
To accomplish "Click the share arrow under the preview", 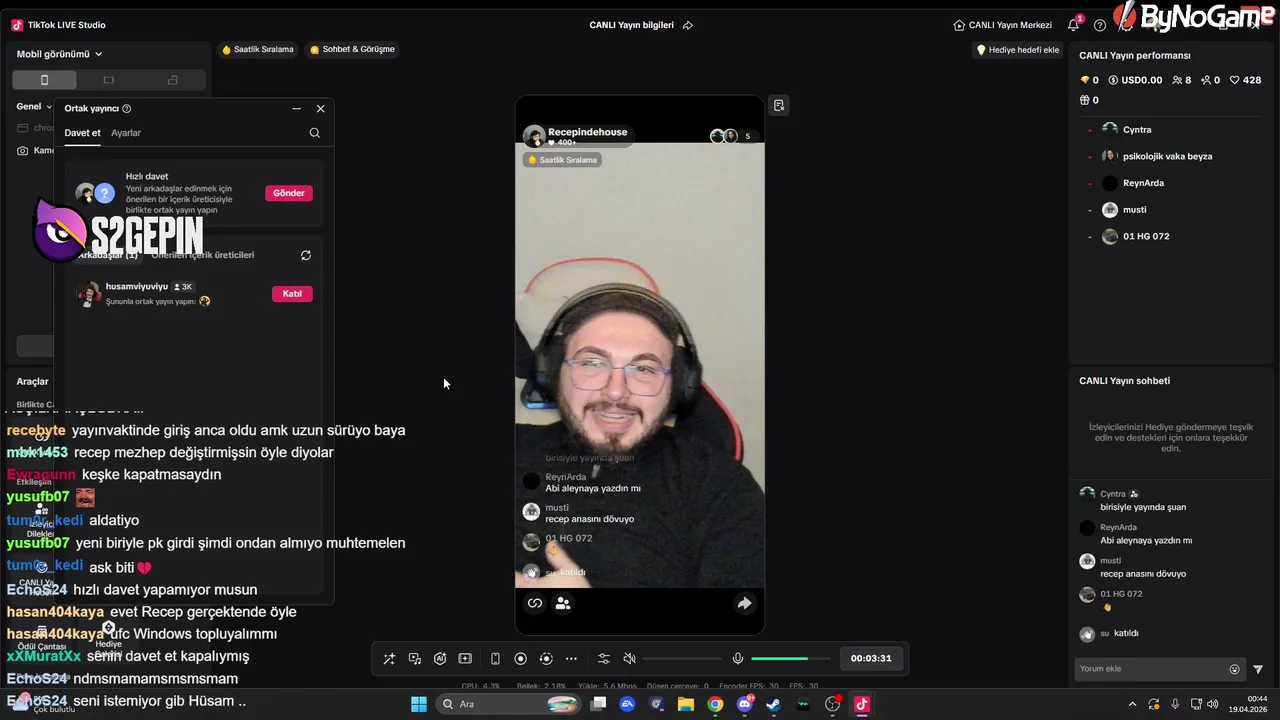I will pos(744,603).
